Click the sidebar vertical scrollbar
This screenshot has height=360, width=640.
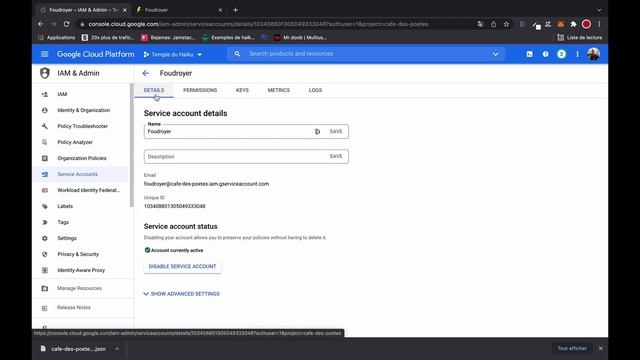(131, 145)
